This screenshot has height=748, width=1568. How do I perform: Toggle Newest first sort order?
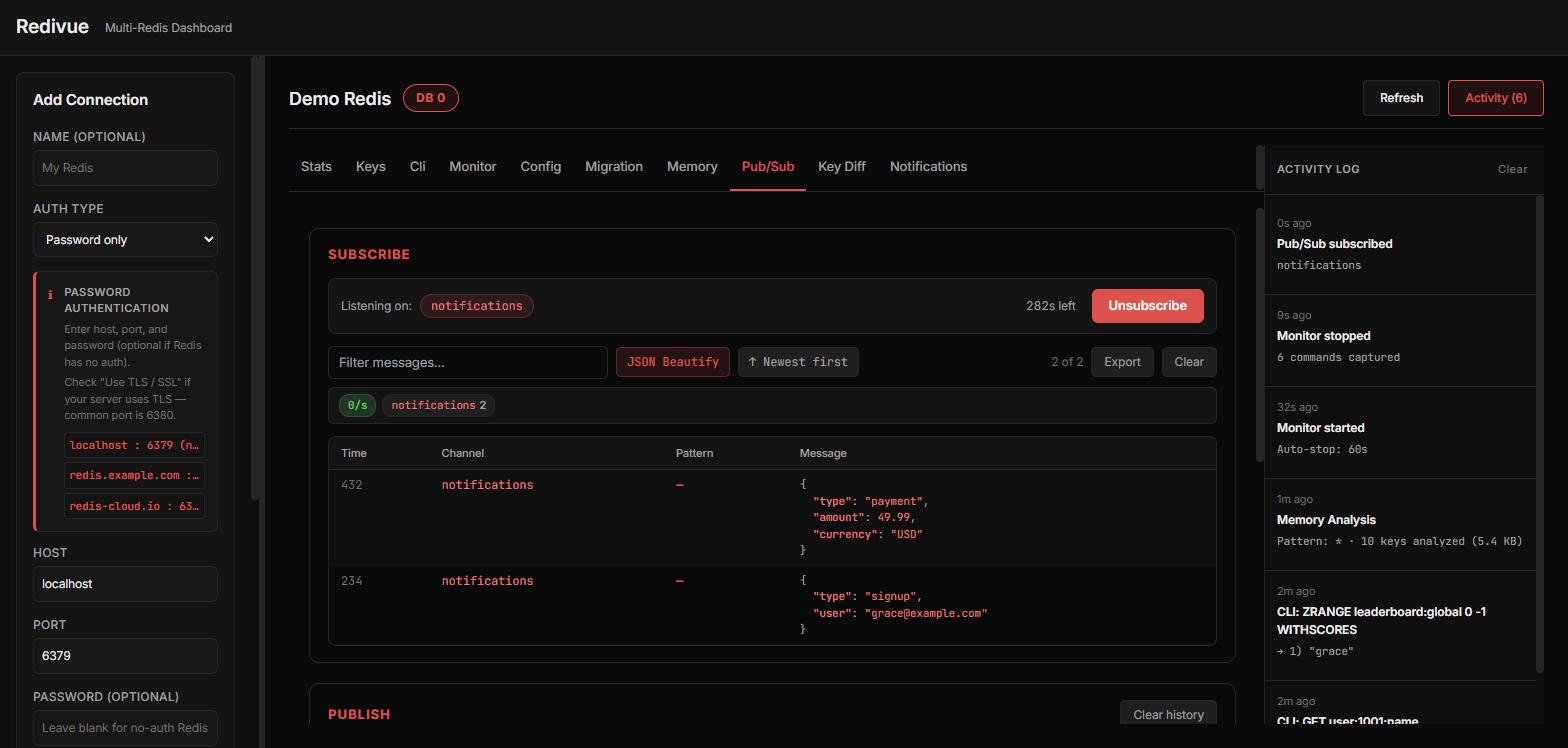(x=798, y=362)
